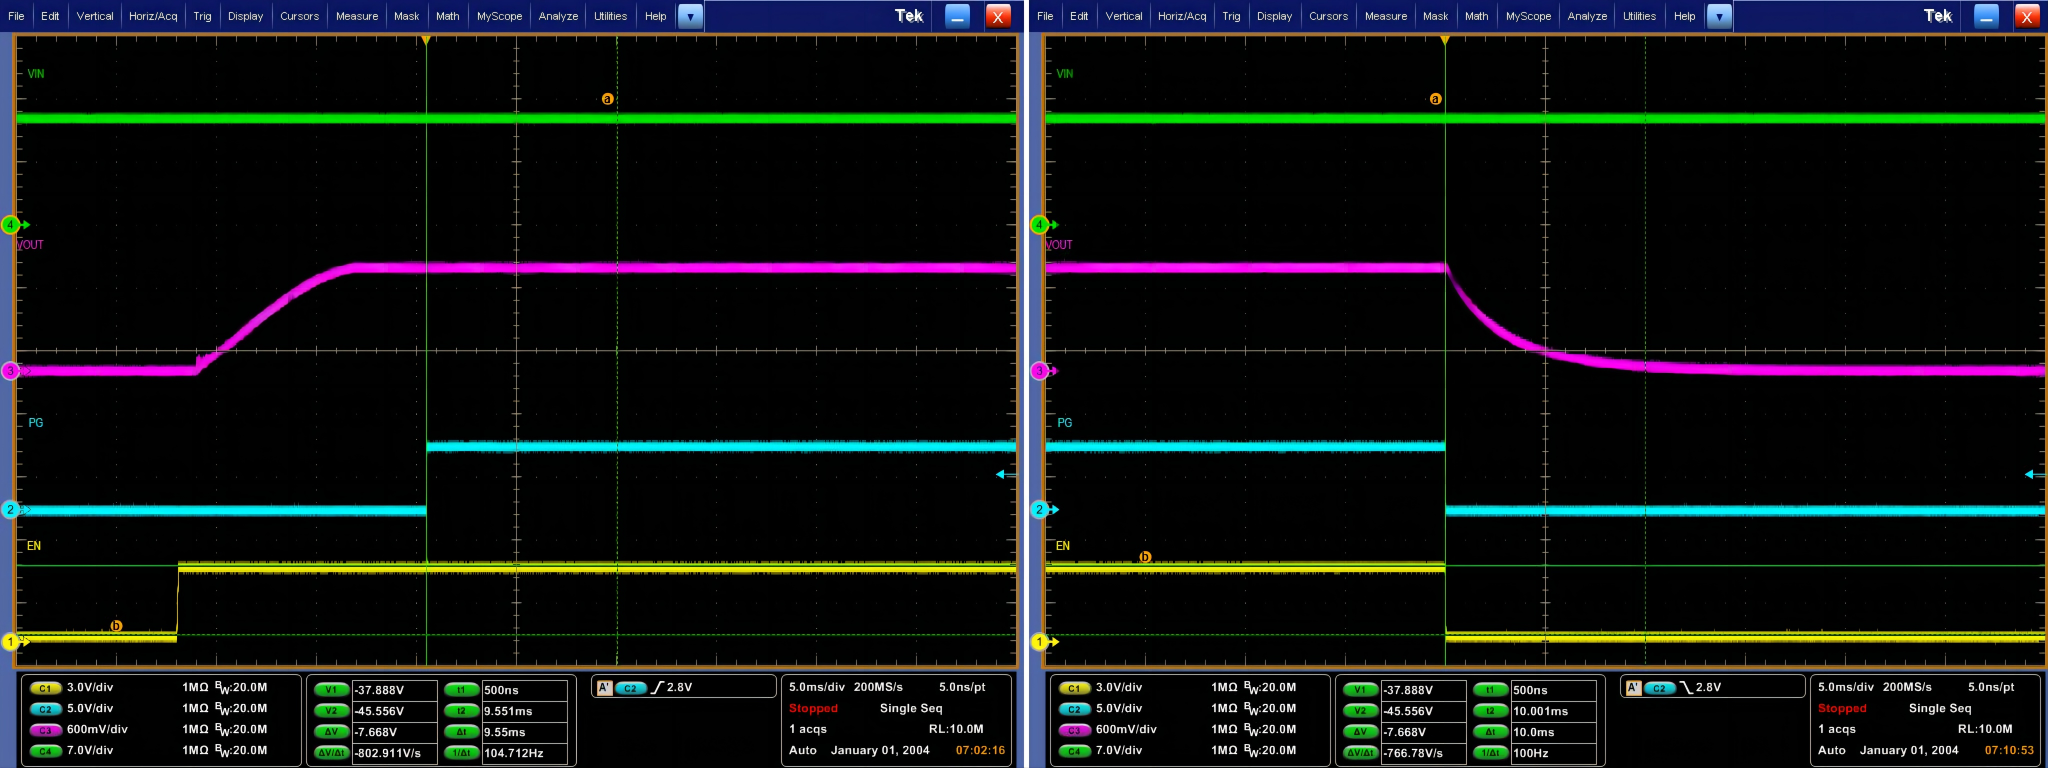
Task: Click the trigger position marker atop left graticule
Action: click(x=426, y=41)
